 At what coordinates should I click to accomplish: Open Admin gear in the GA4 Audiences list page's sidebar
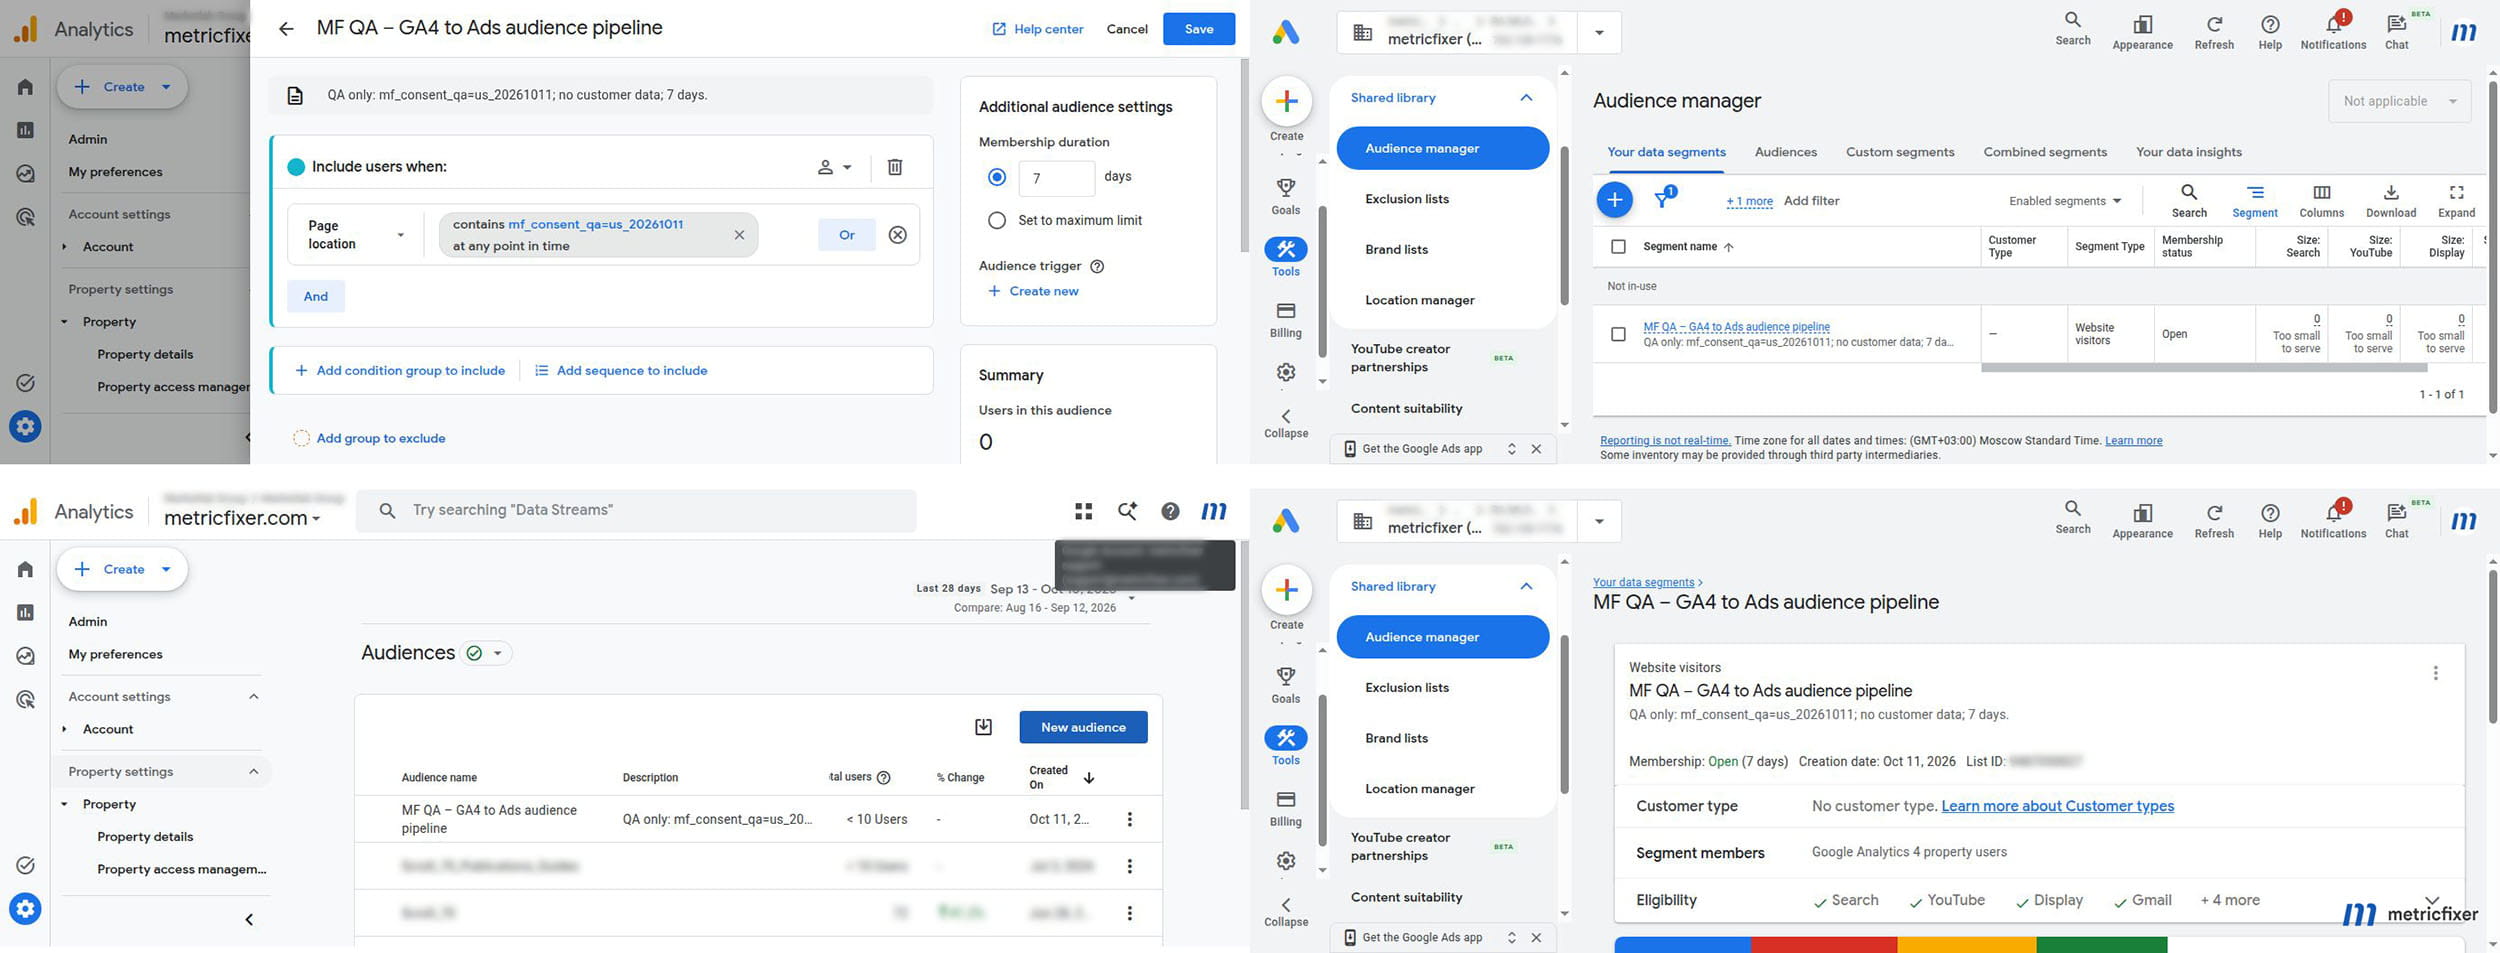25,908
